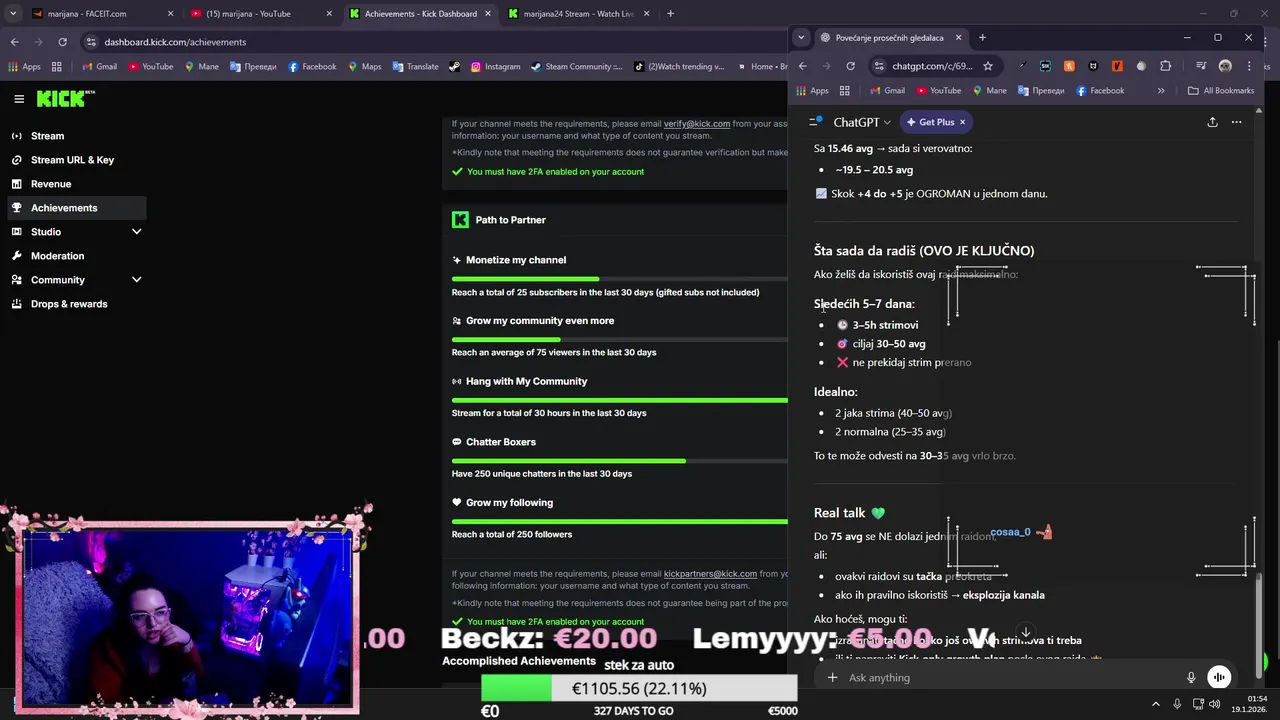Click ChatGPT share conversation icon
The height and width of the screenshot is (720, 1280).
coord(1212,122)
